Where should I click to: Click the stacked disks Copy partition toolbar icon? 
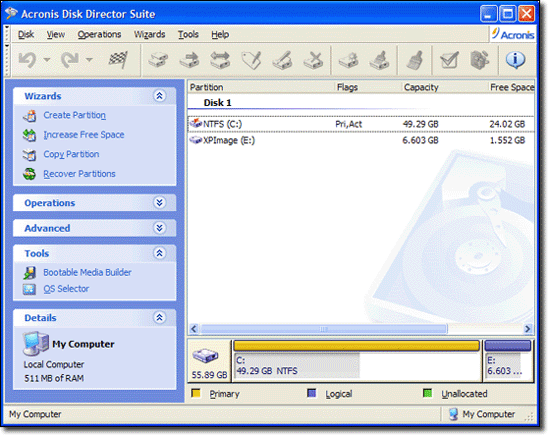point(158,60)
